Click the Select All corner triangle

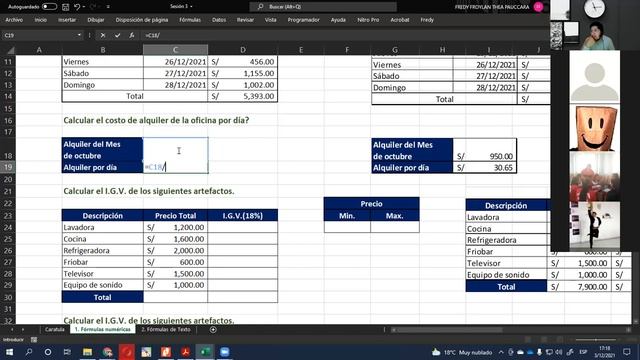click(11, 50)
